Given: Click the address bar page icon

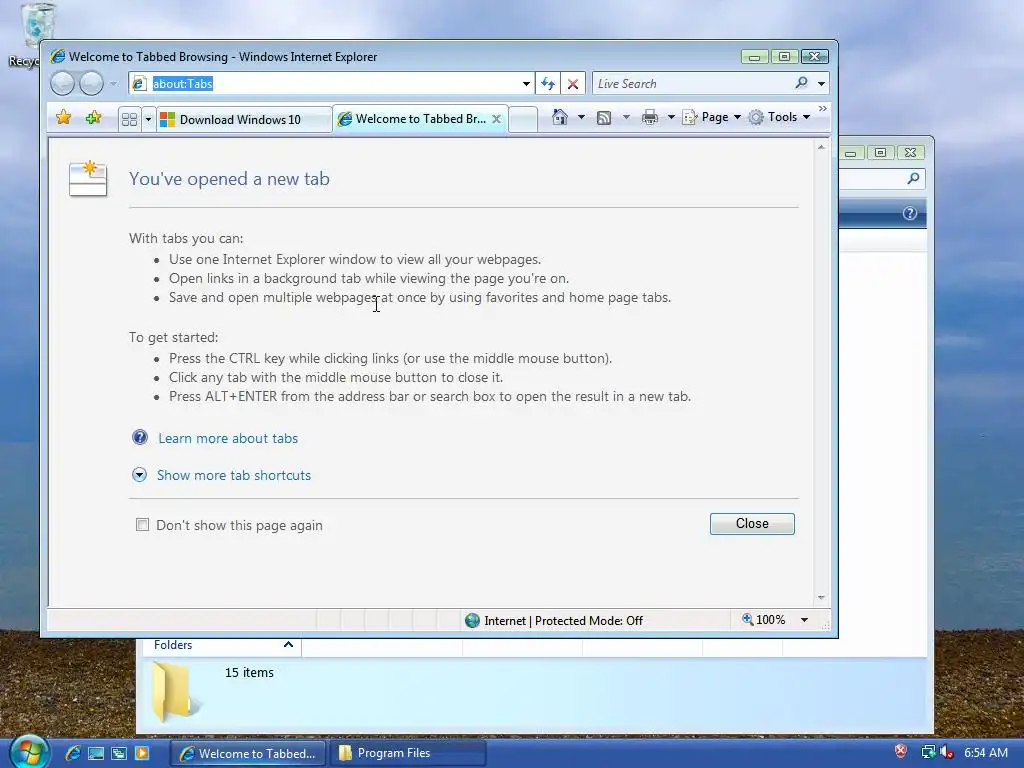Looking at the screenshot, I should click(138, 84).
